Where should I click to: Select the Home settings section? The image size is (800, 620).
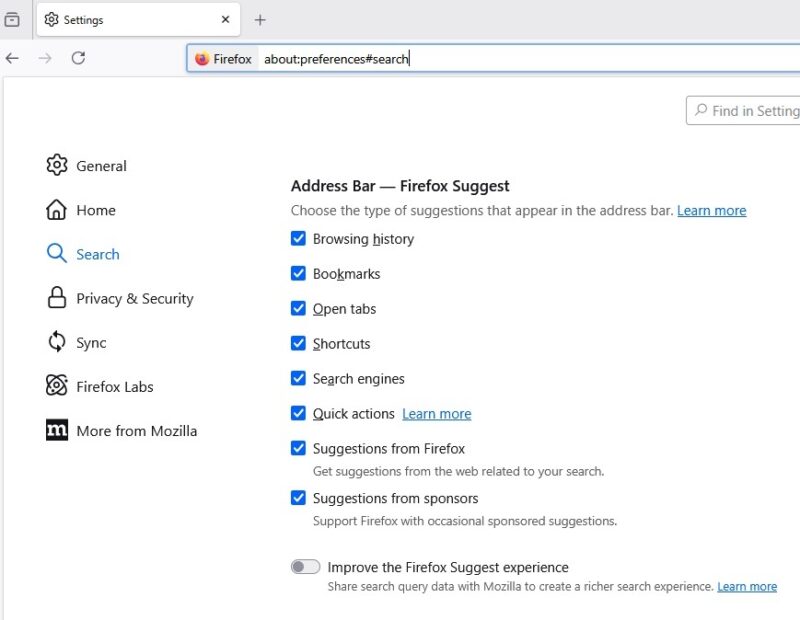point(95,210)
